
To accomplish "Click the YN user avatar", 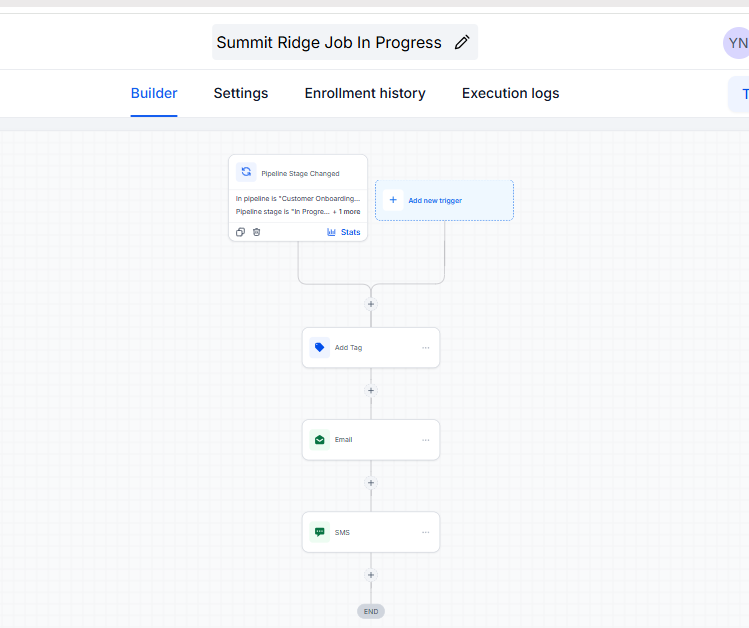I will coord(737,43).
